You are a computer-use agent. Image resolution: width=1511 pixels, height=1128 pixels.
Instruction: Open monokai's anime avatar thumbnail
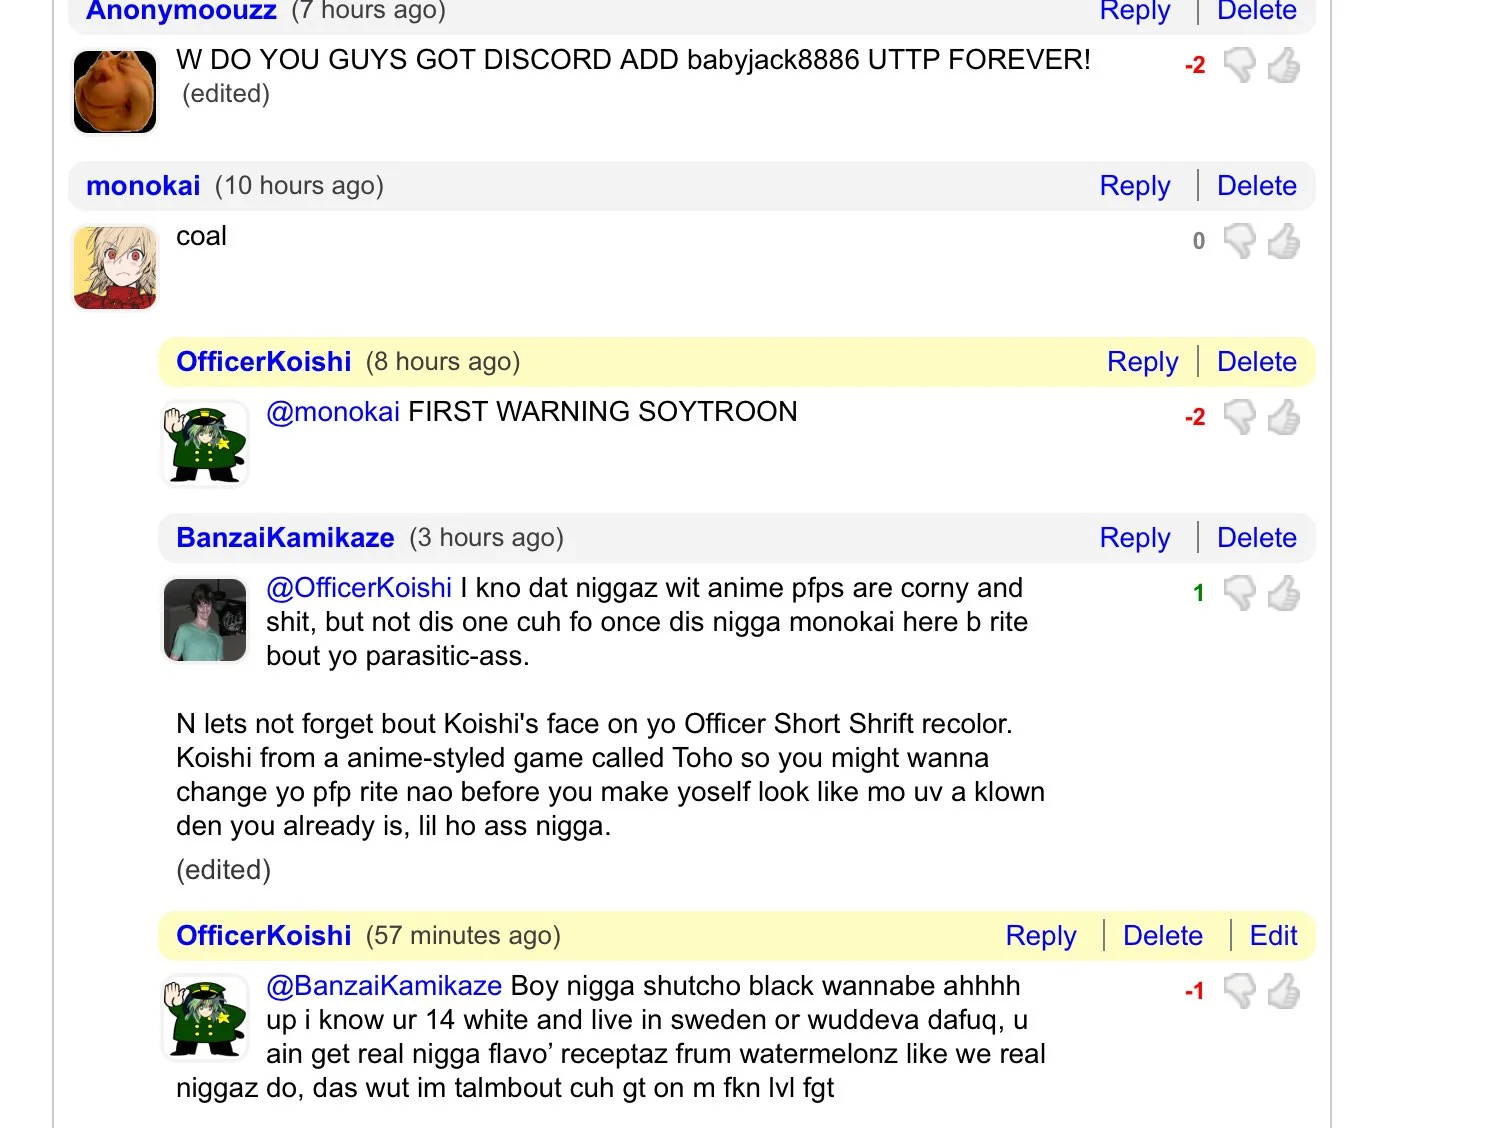pyautogui.click(x=115, y=268)
